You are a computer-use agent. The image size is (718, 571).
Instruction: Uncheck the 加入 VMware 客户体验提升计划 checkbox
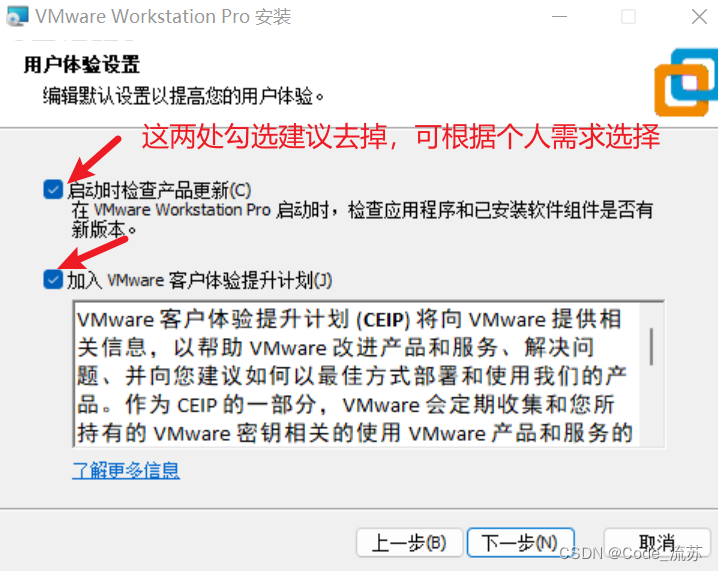point(53,279)
